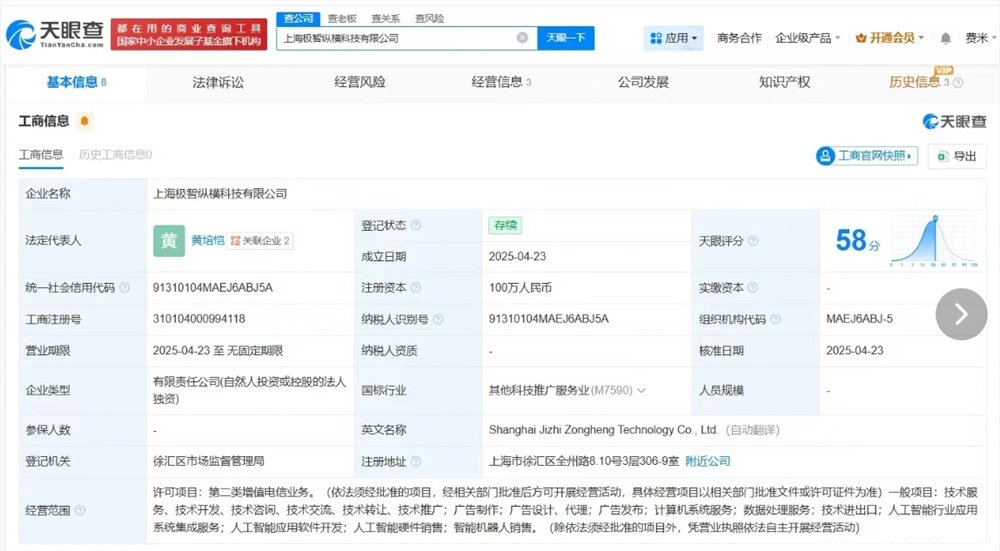The width and height of the screenshot is (1000, 551).
Task: Expand the 其他科技推广服务业 industry chevron
Action: coord(641,390)
